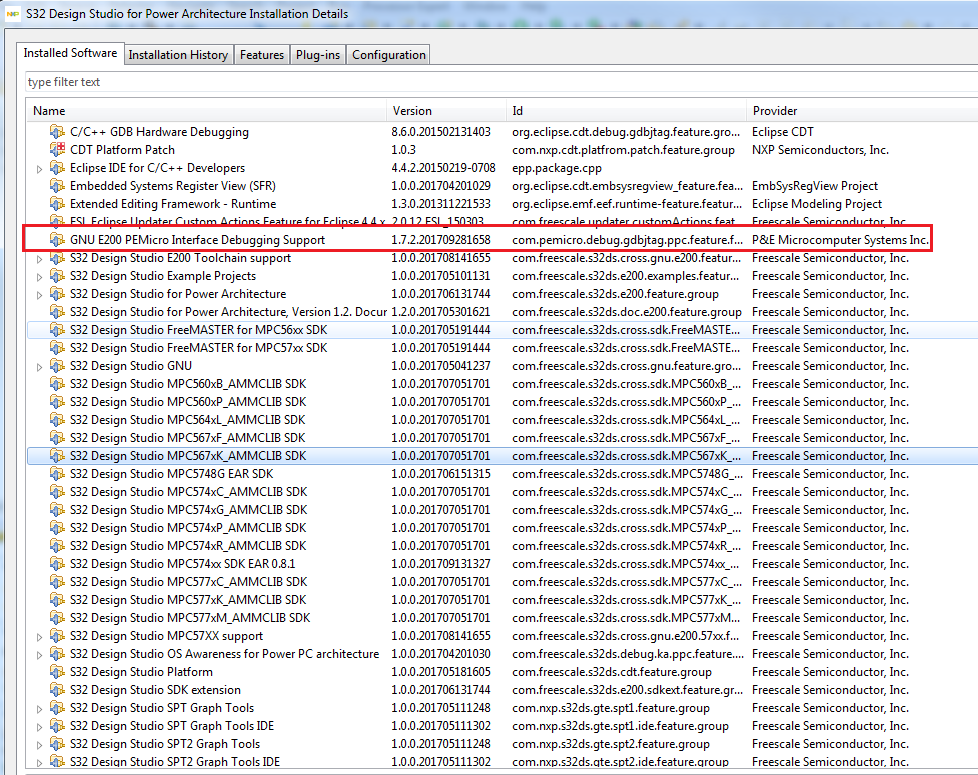This screenshot has width=978, height=775.
Task: Expand S32 Design Studio E200 Toolchain support
Action: point(39,259)
